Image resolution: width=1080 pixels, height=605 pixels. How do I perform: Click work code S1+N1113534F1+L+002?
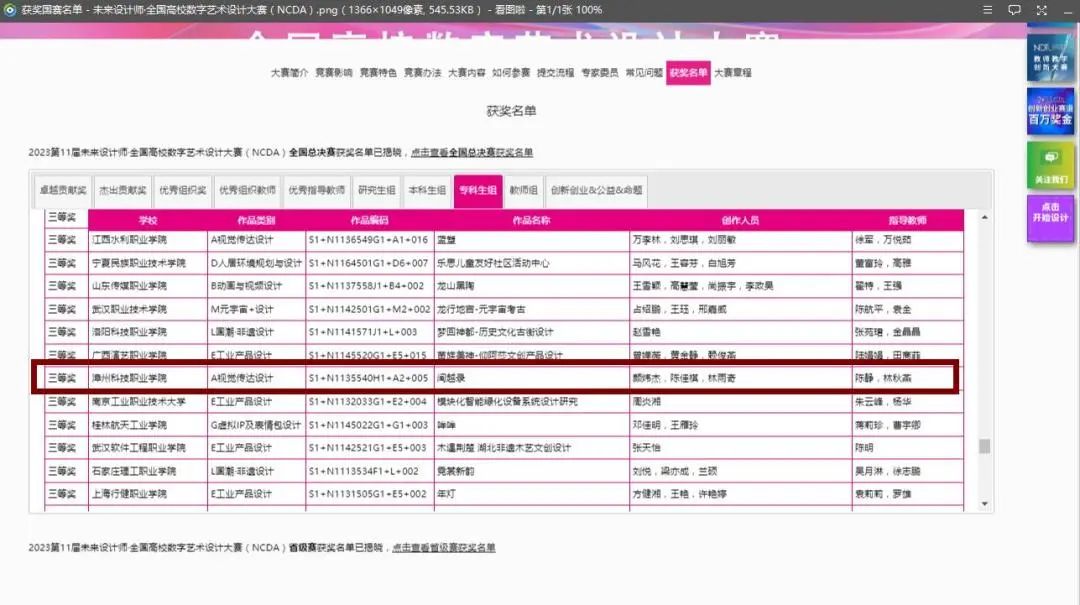pos(370,471)
